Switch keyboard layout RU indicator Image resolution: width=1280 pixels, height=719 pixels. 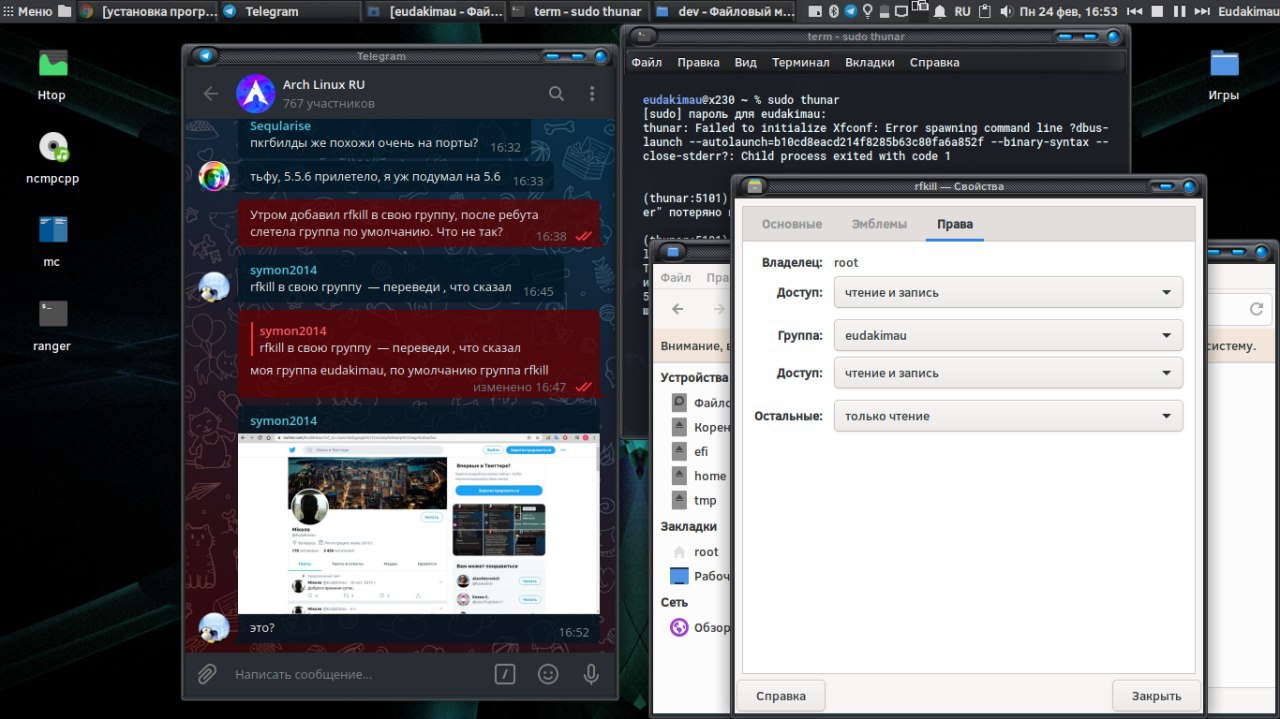962,11
